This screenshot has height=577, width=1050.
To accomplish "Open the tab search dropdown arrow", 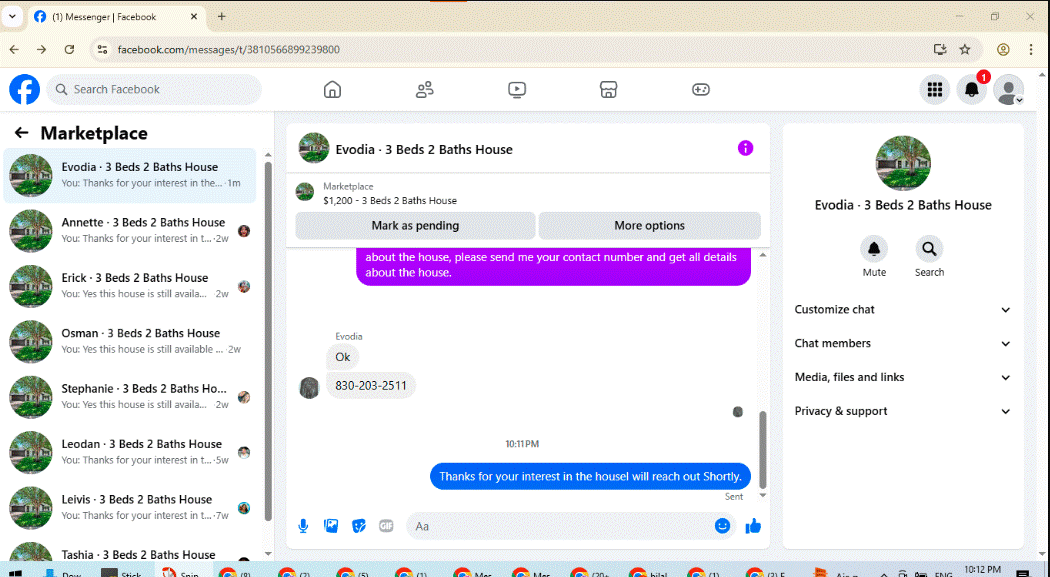I will point(12,17).
